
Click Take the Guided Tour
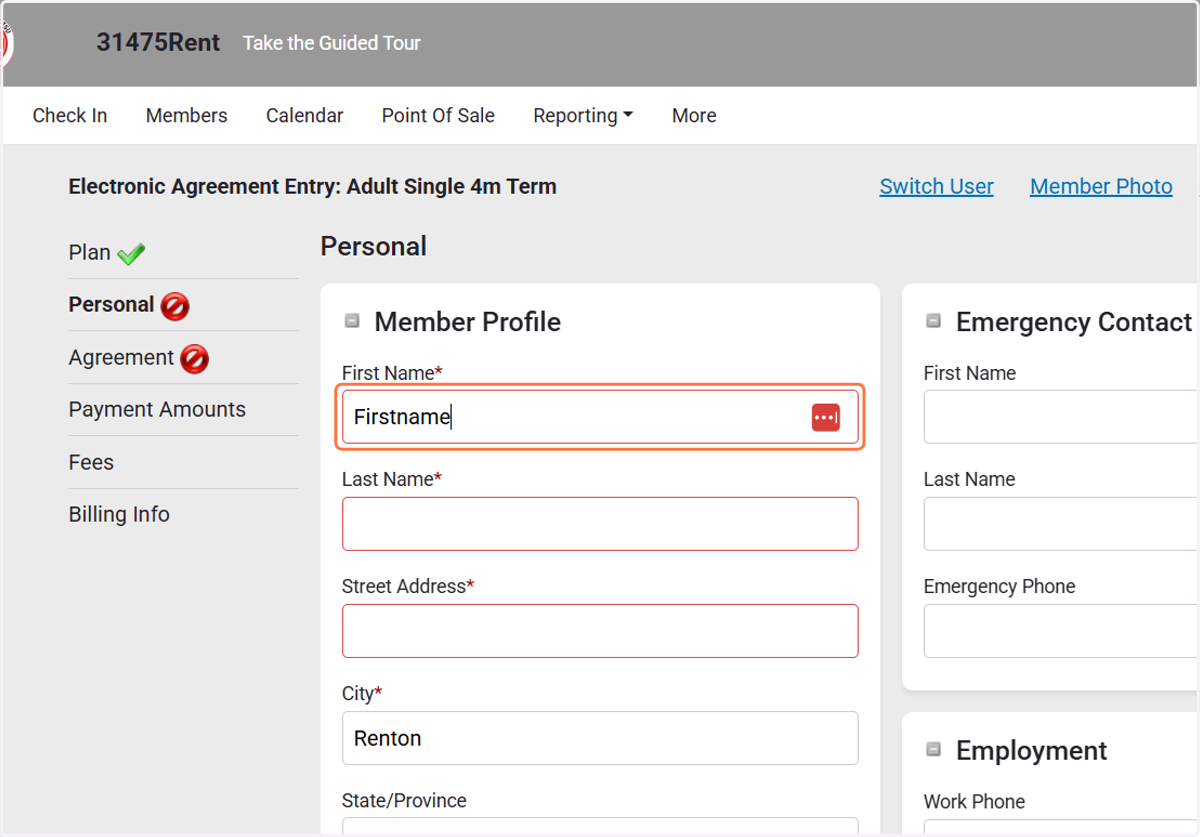coord(332,43)
